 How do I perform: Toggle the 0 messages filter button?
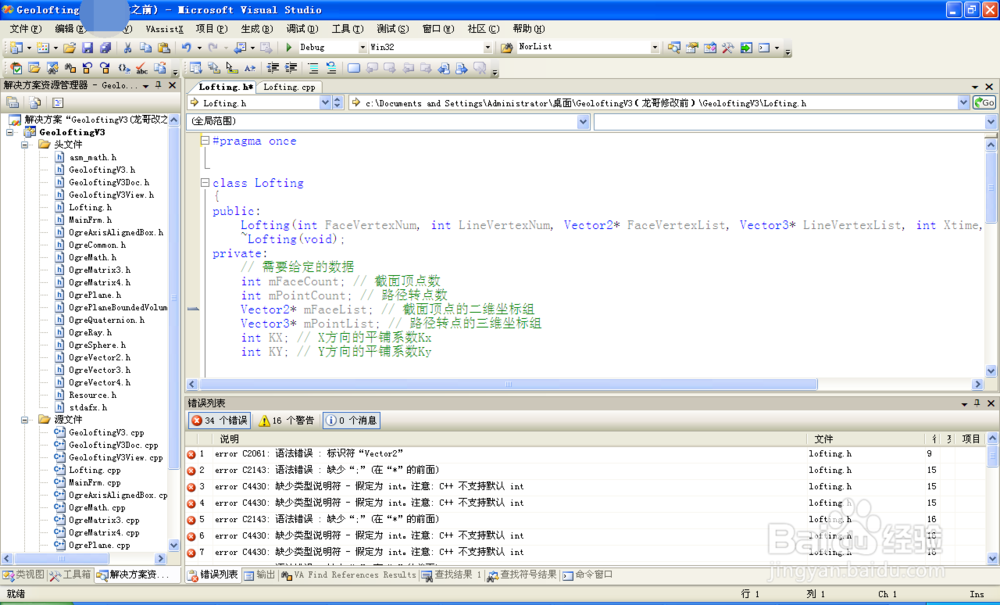(351, 420)
